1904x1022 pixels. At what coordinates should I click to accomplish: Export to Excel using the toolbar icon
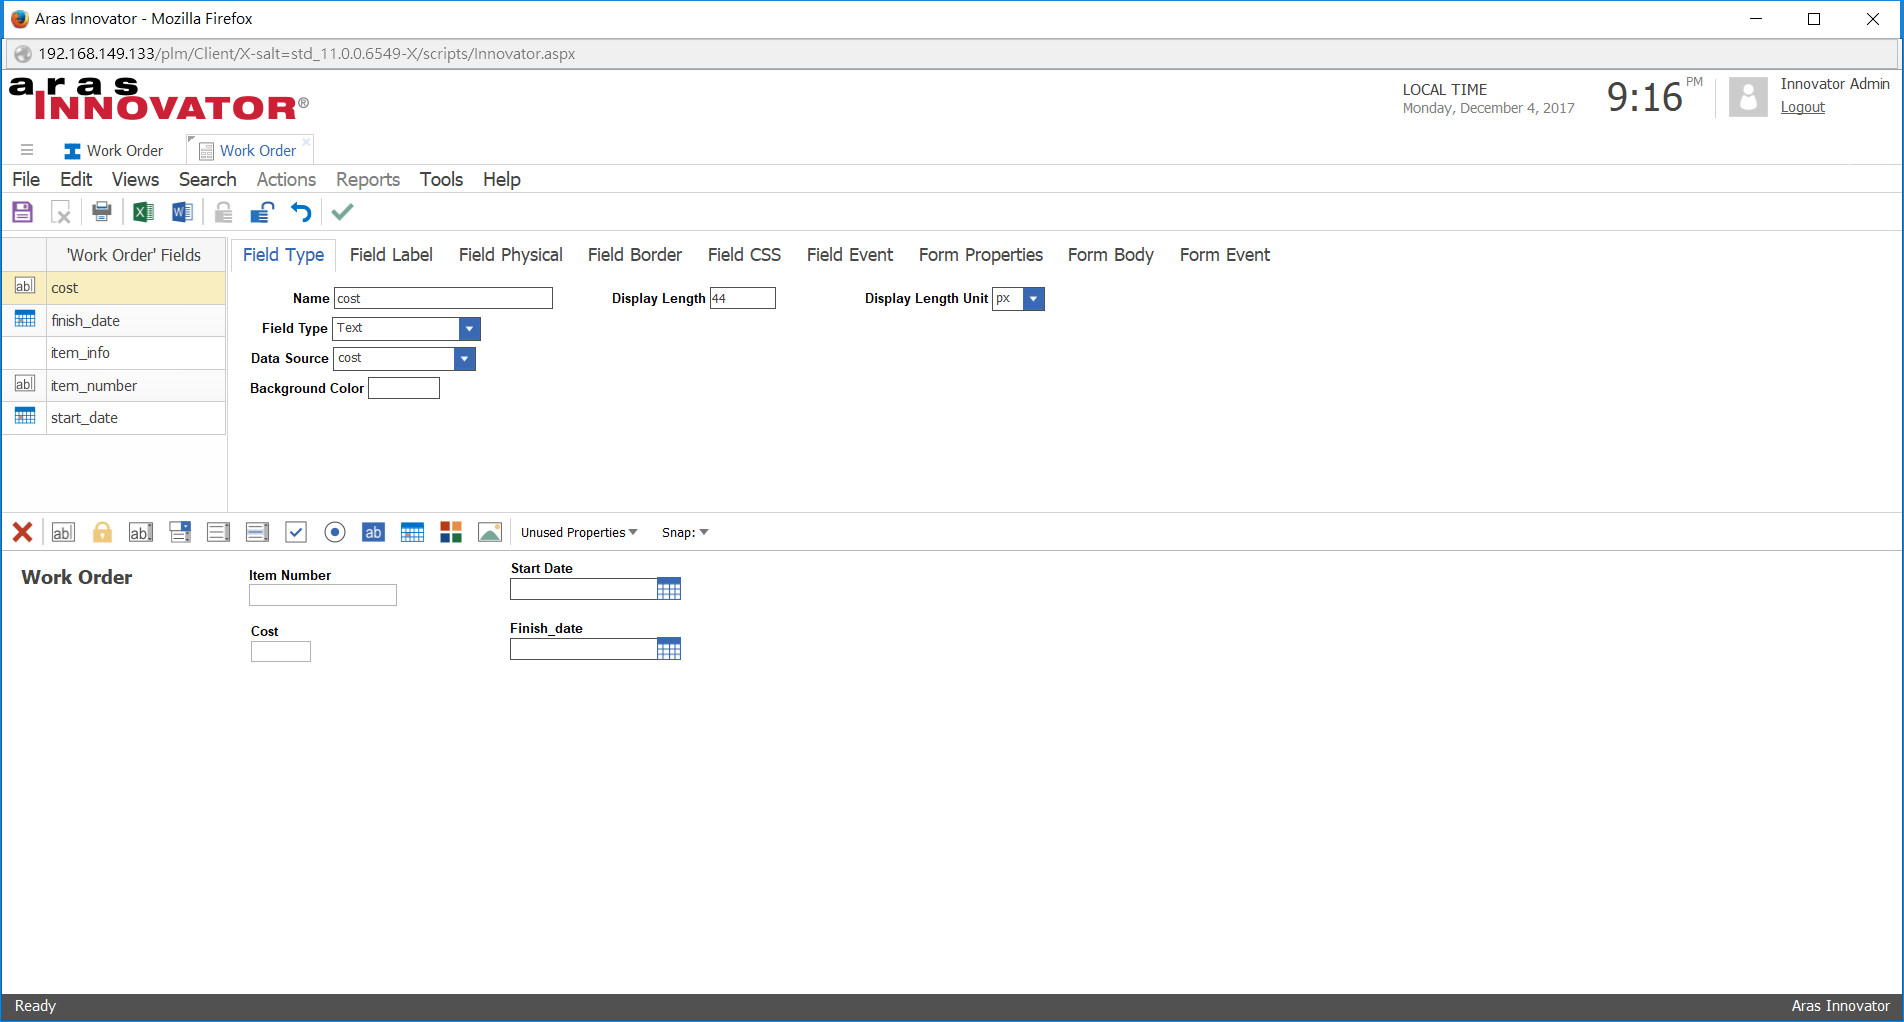point(143,212)
